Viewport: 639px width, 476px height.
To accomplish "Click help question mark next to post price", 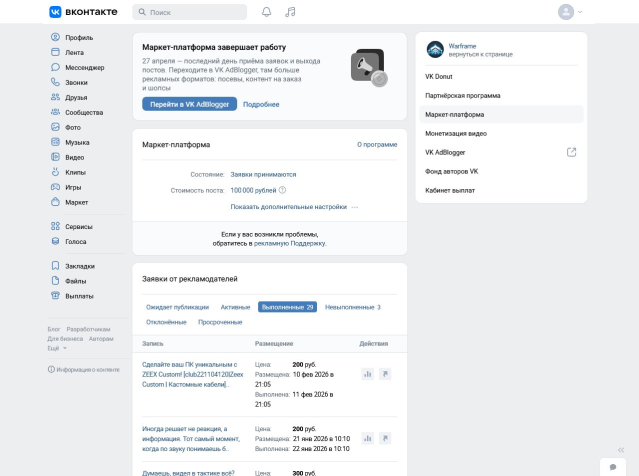I will coord(283,190).
